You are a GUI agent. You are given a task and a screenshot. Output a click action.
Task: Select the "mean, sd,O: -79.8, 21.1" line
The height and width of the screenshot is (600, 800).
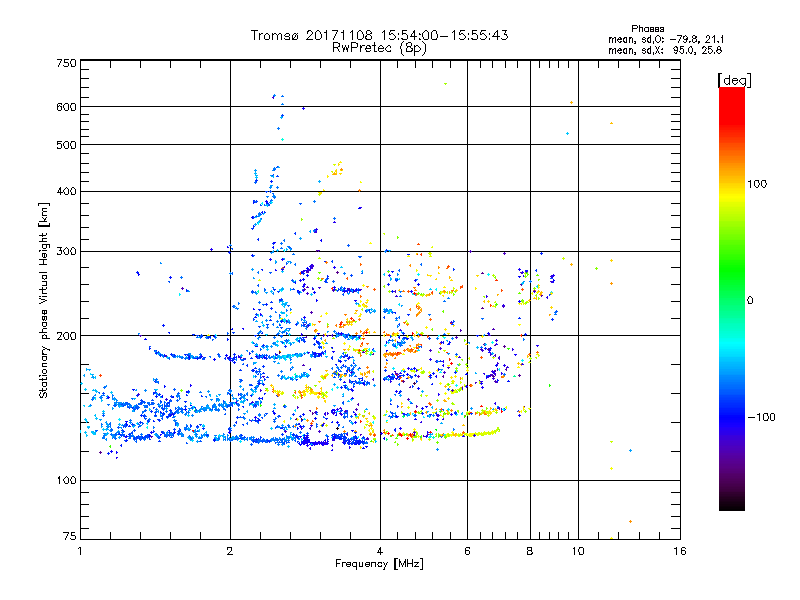click(666, 39)
